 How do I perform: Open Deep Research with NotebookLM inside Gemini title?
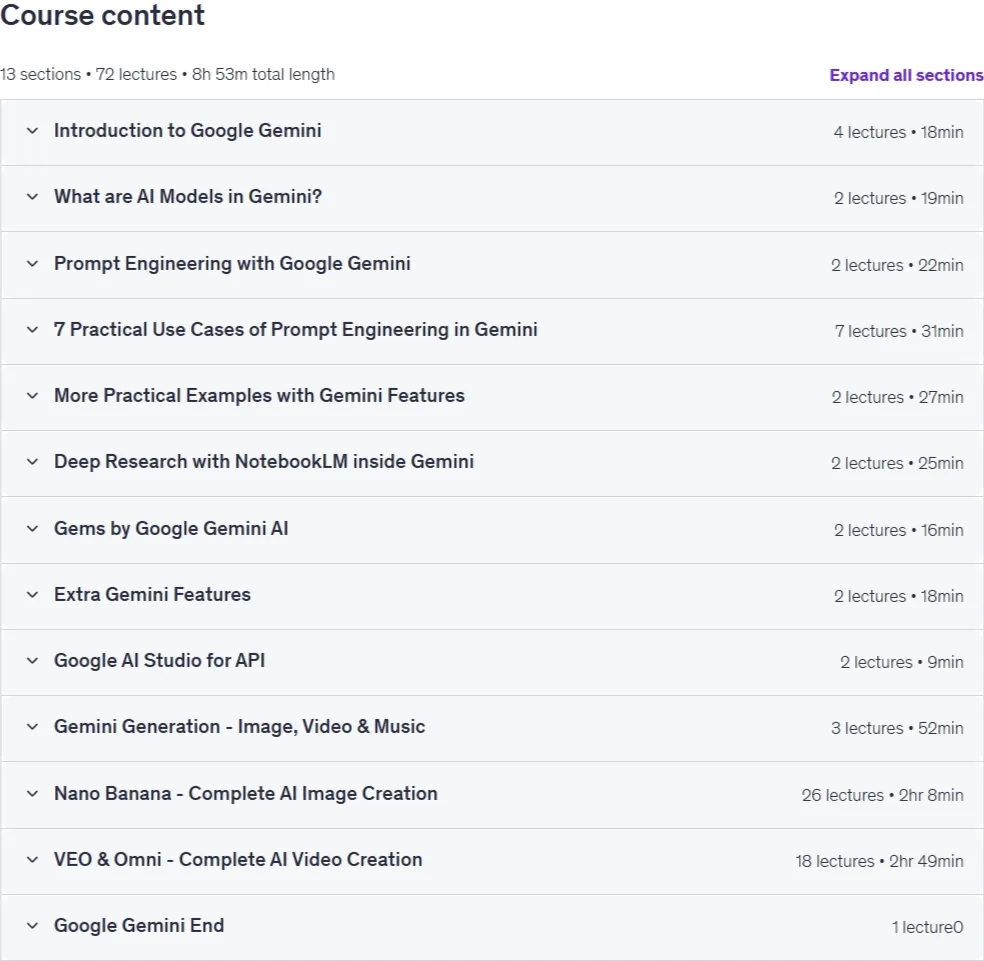(264, 461)
